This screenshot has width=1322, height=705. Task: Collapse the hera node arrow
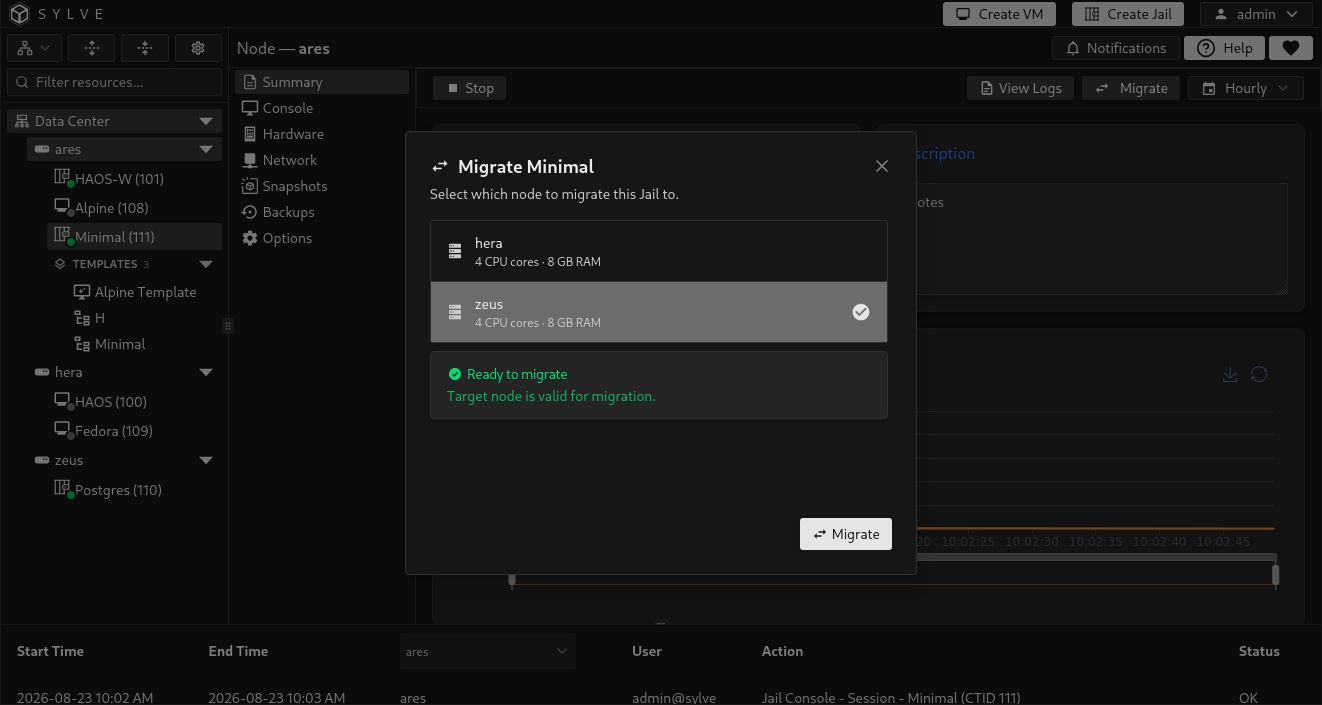(x=206, y=372)
